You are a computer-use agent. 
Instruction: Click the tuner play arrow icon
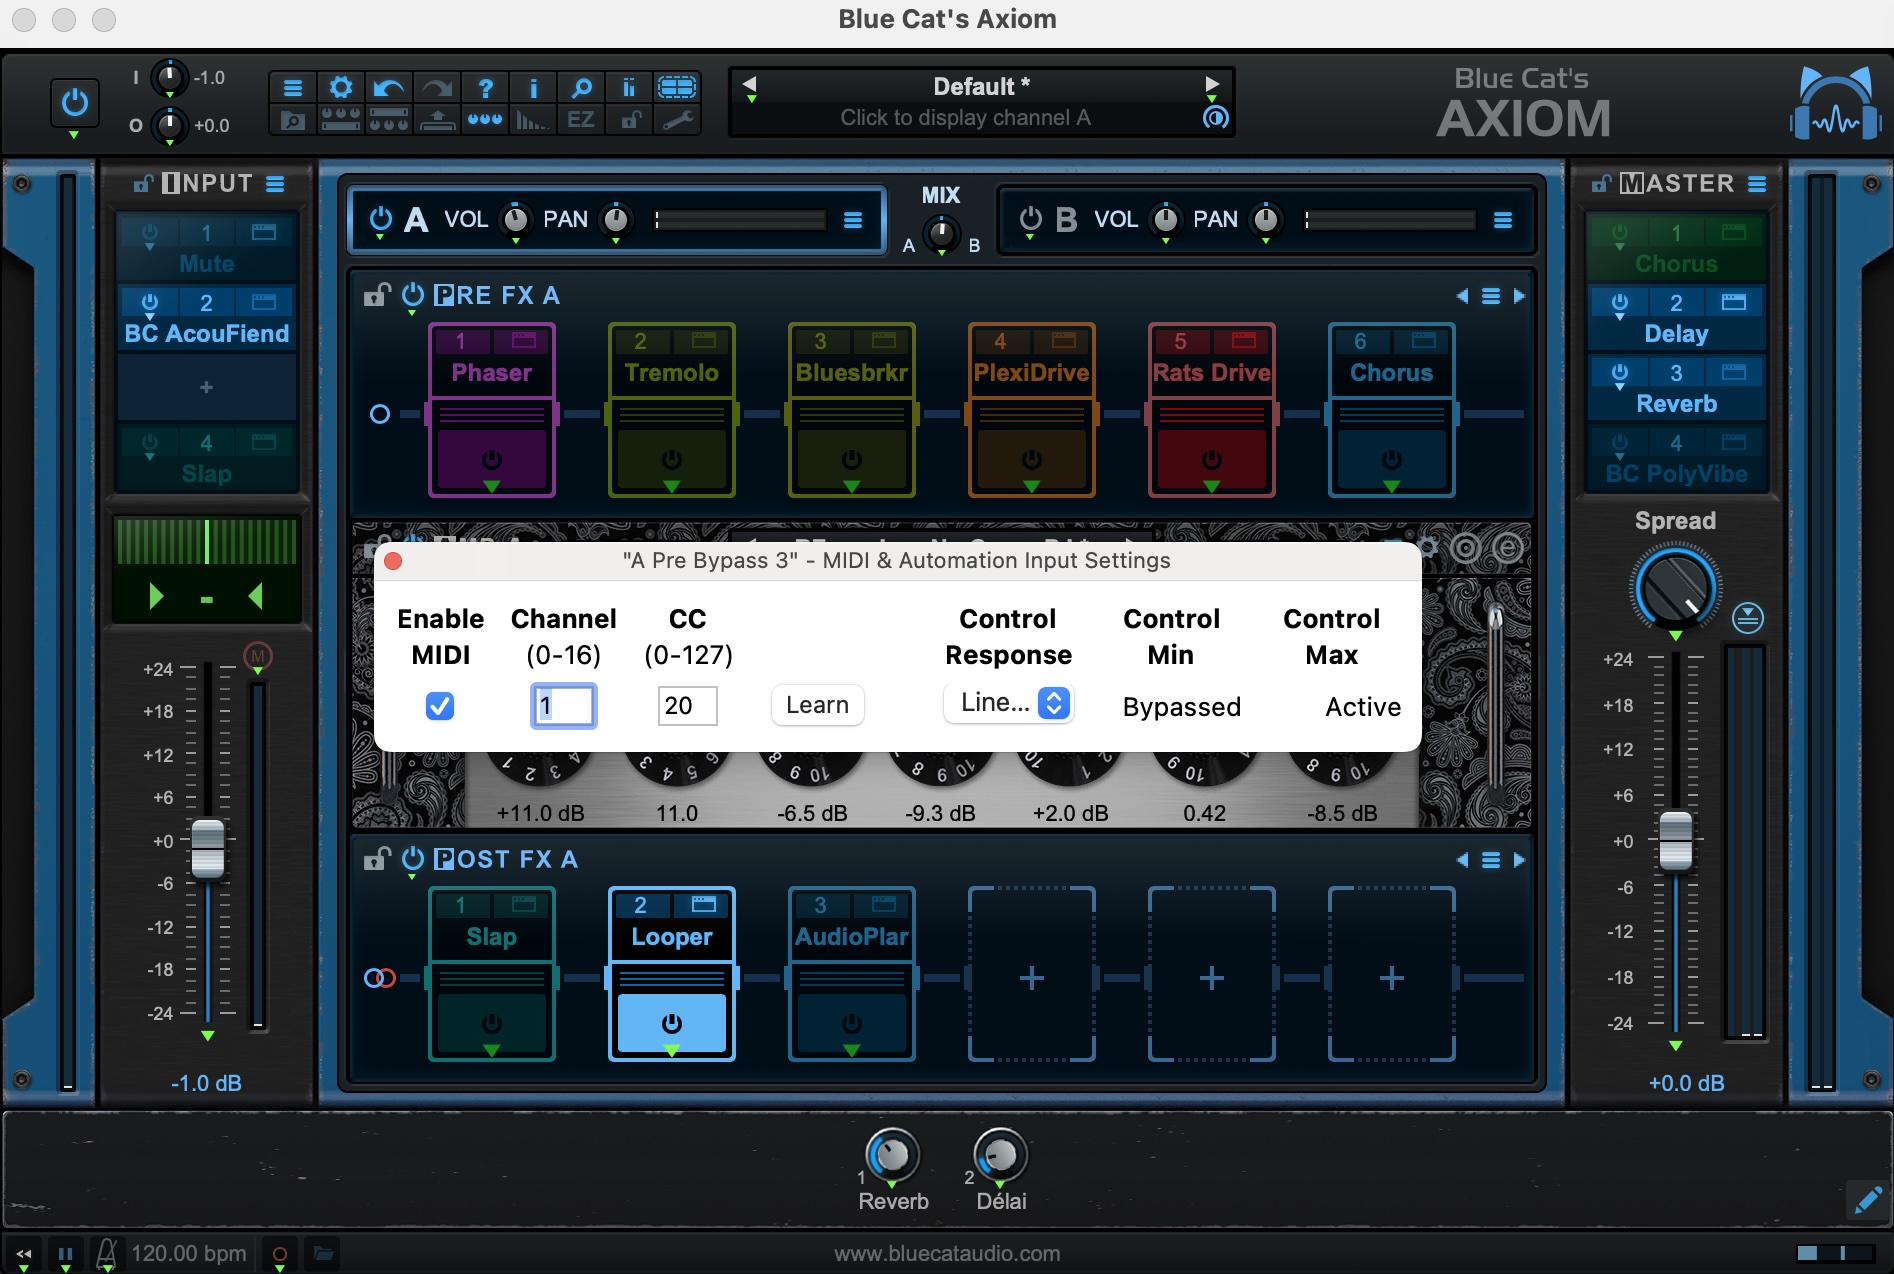pos(156,597)
